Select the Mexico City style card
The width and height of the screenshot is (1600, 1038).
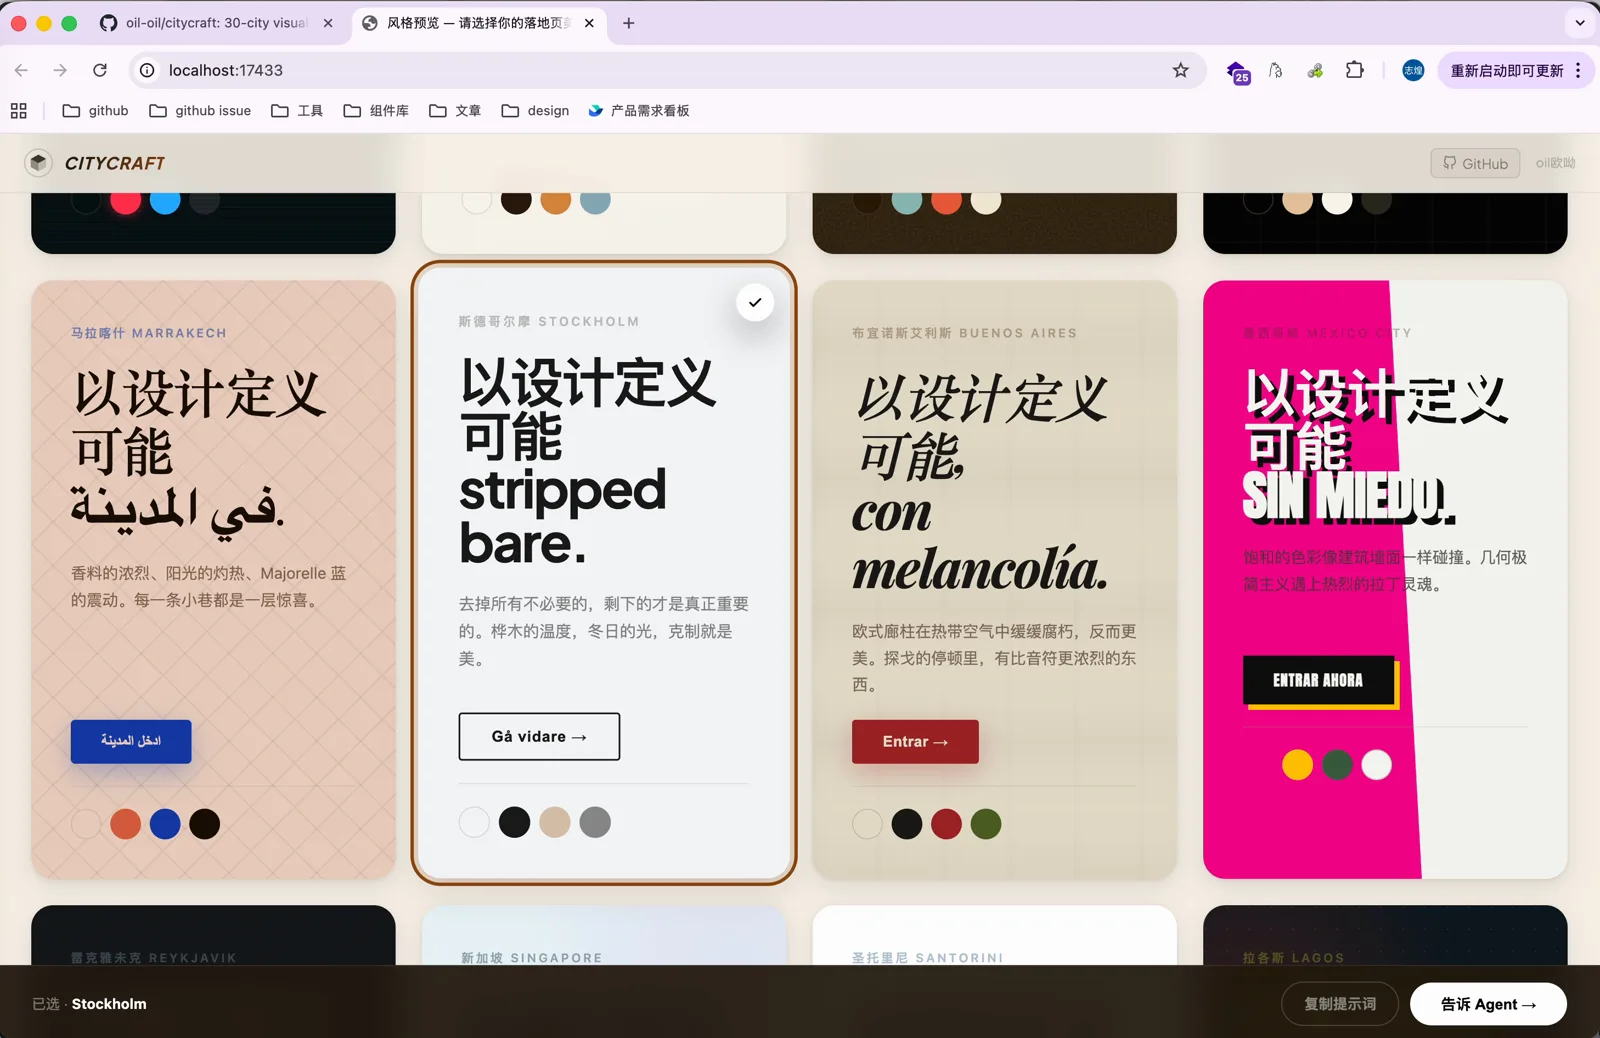(x=1385, y=580)
